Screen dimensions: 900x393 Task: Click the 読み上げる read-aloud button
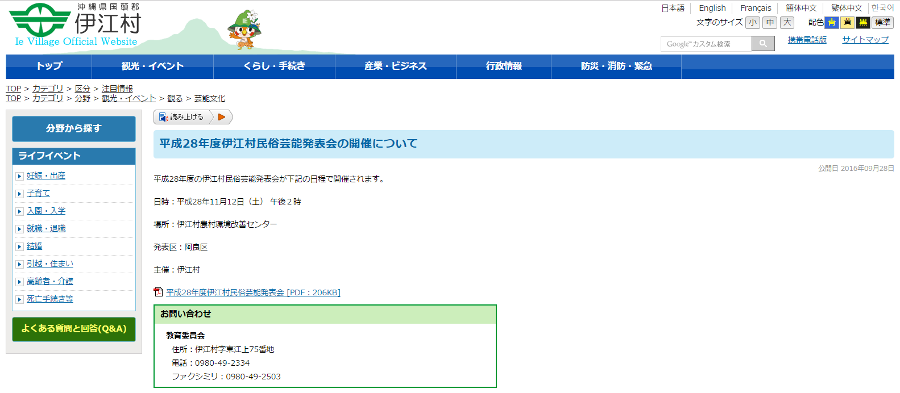pyautogui.click(x=183, y=117)
